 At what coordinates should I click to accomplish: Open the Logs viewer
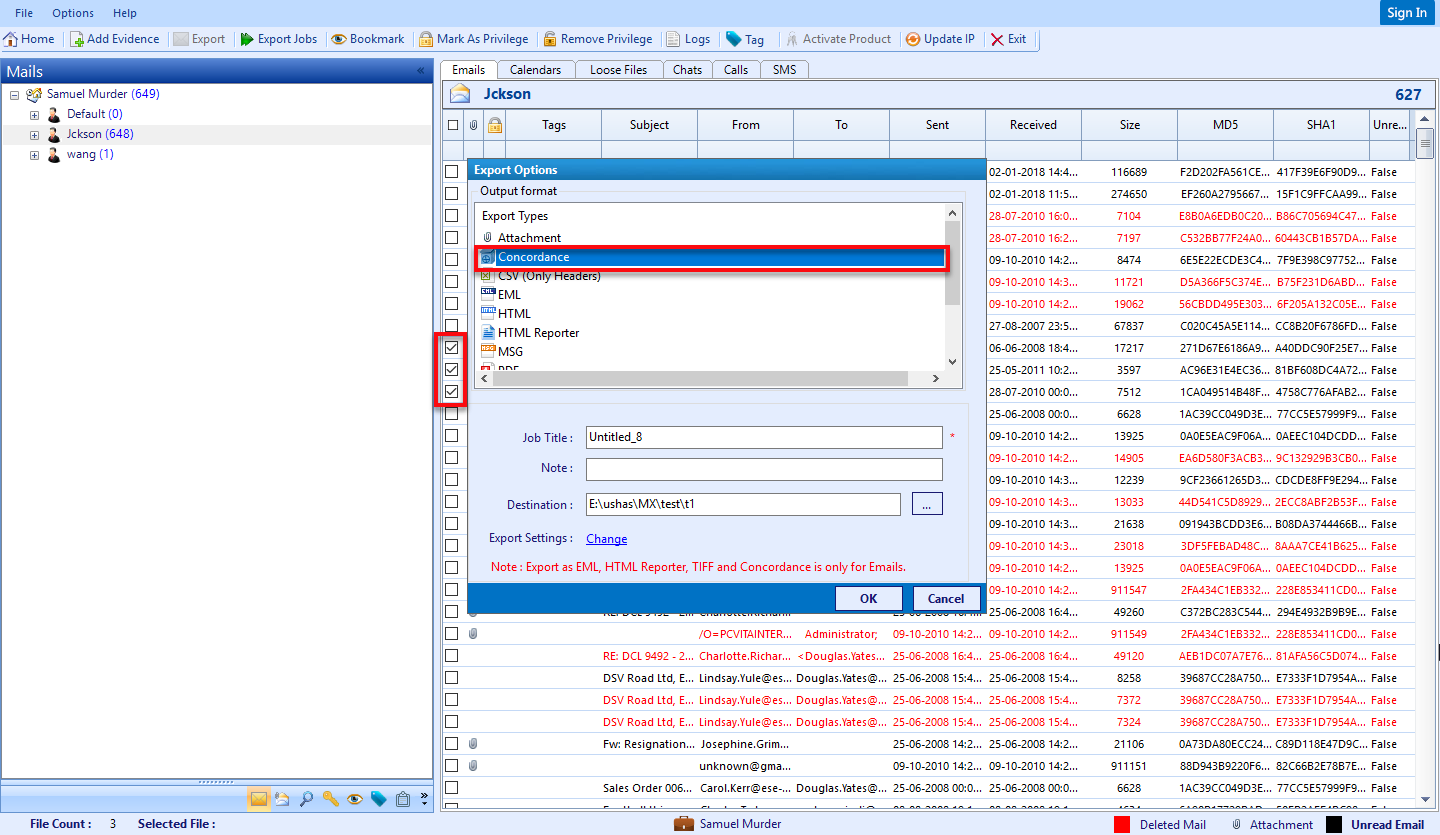689,39
